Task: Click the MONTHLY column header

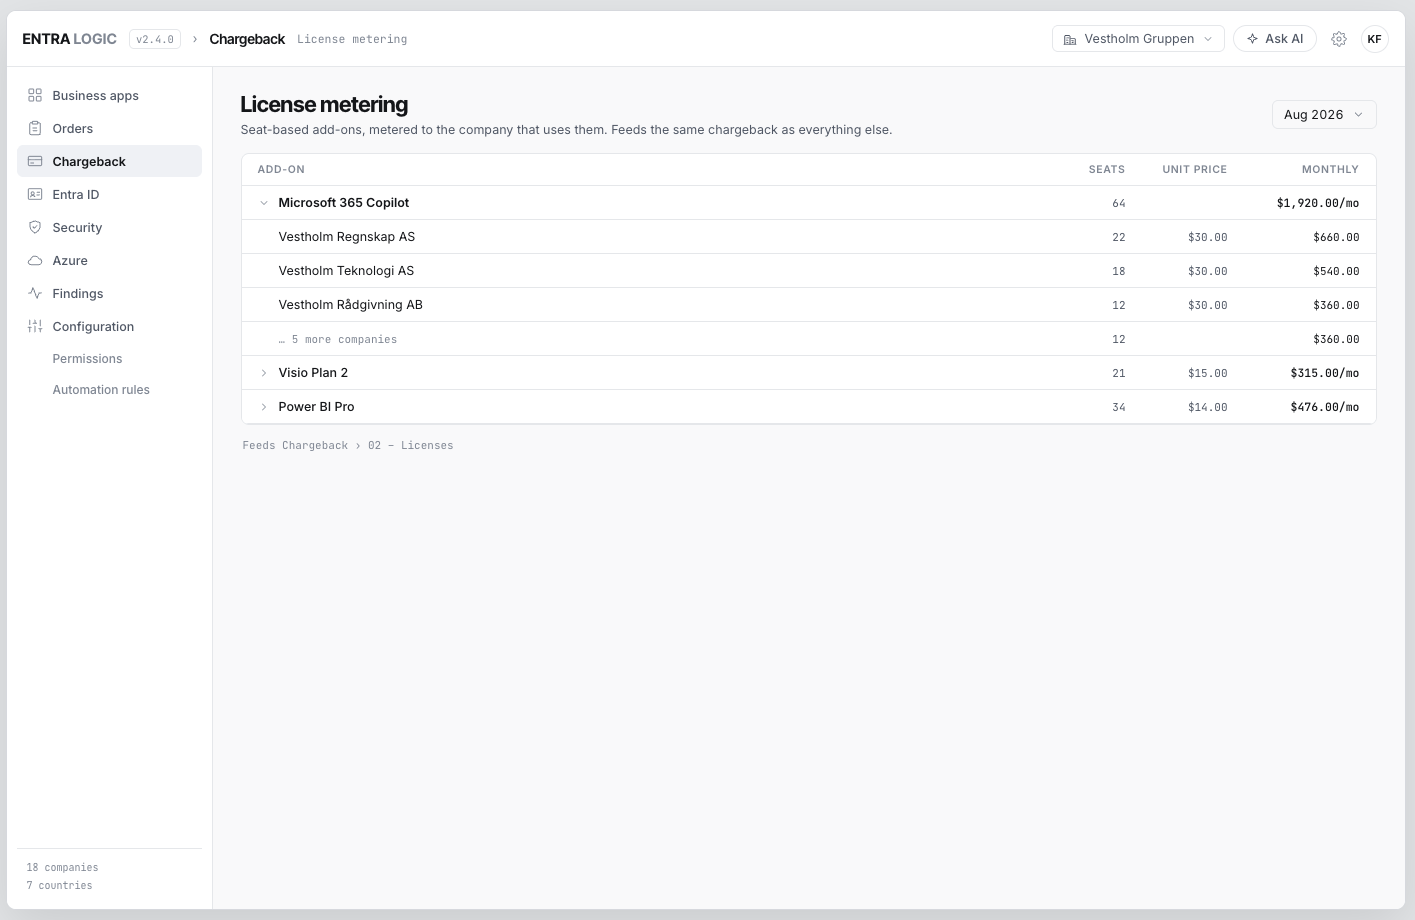Action: (1330, 170)
